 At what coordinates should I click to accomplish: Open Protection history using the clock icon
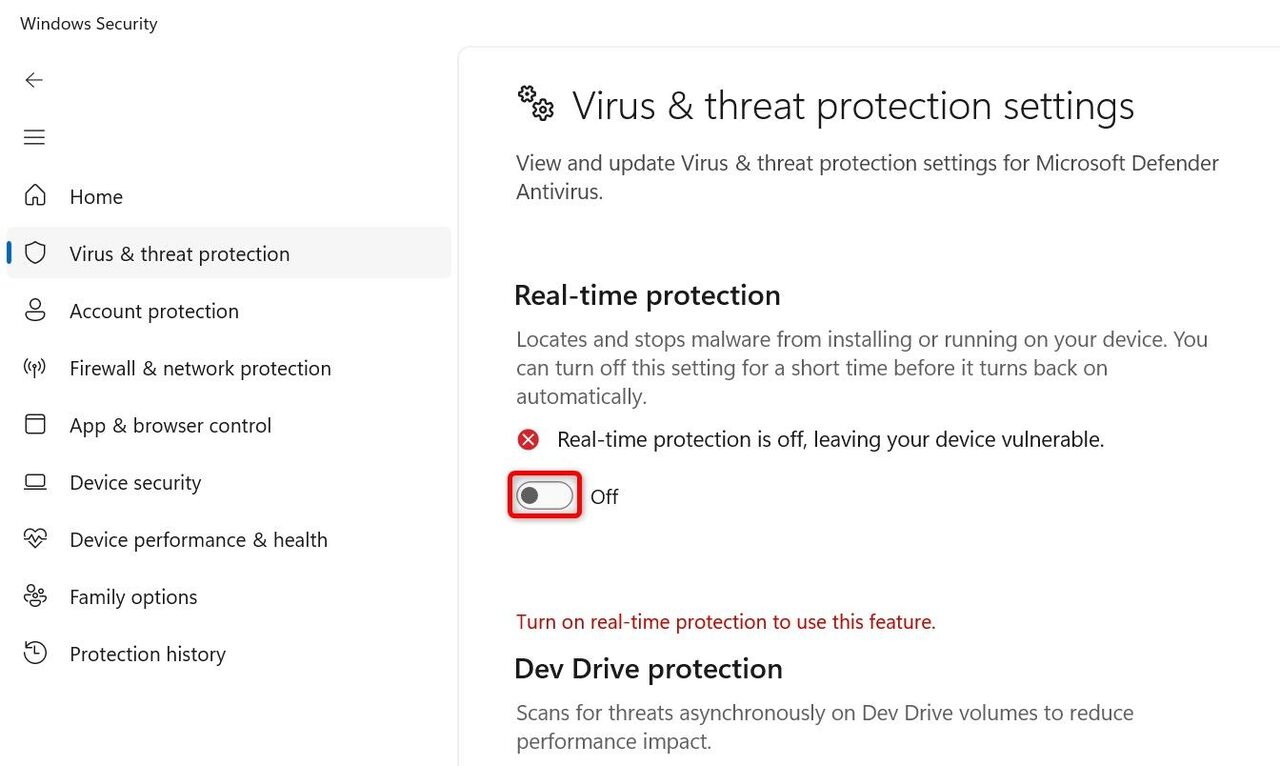click(x=35, y=653)
